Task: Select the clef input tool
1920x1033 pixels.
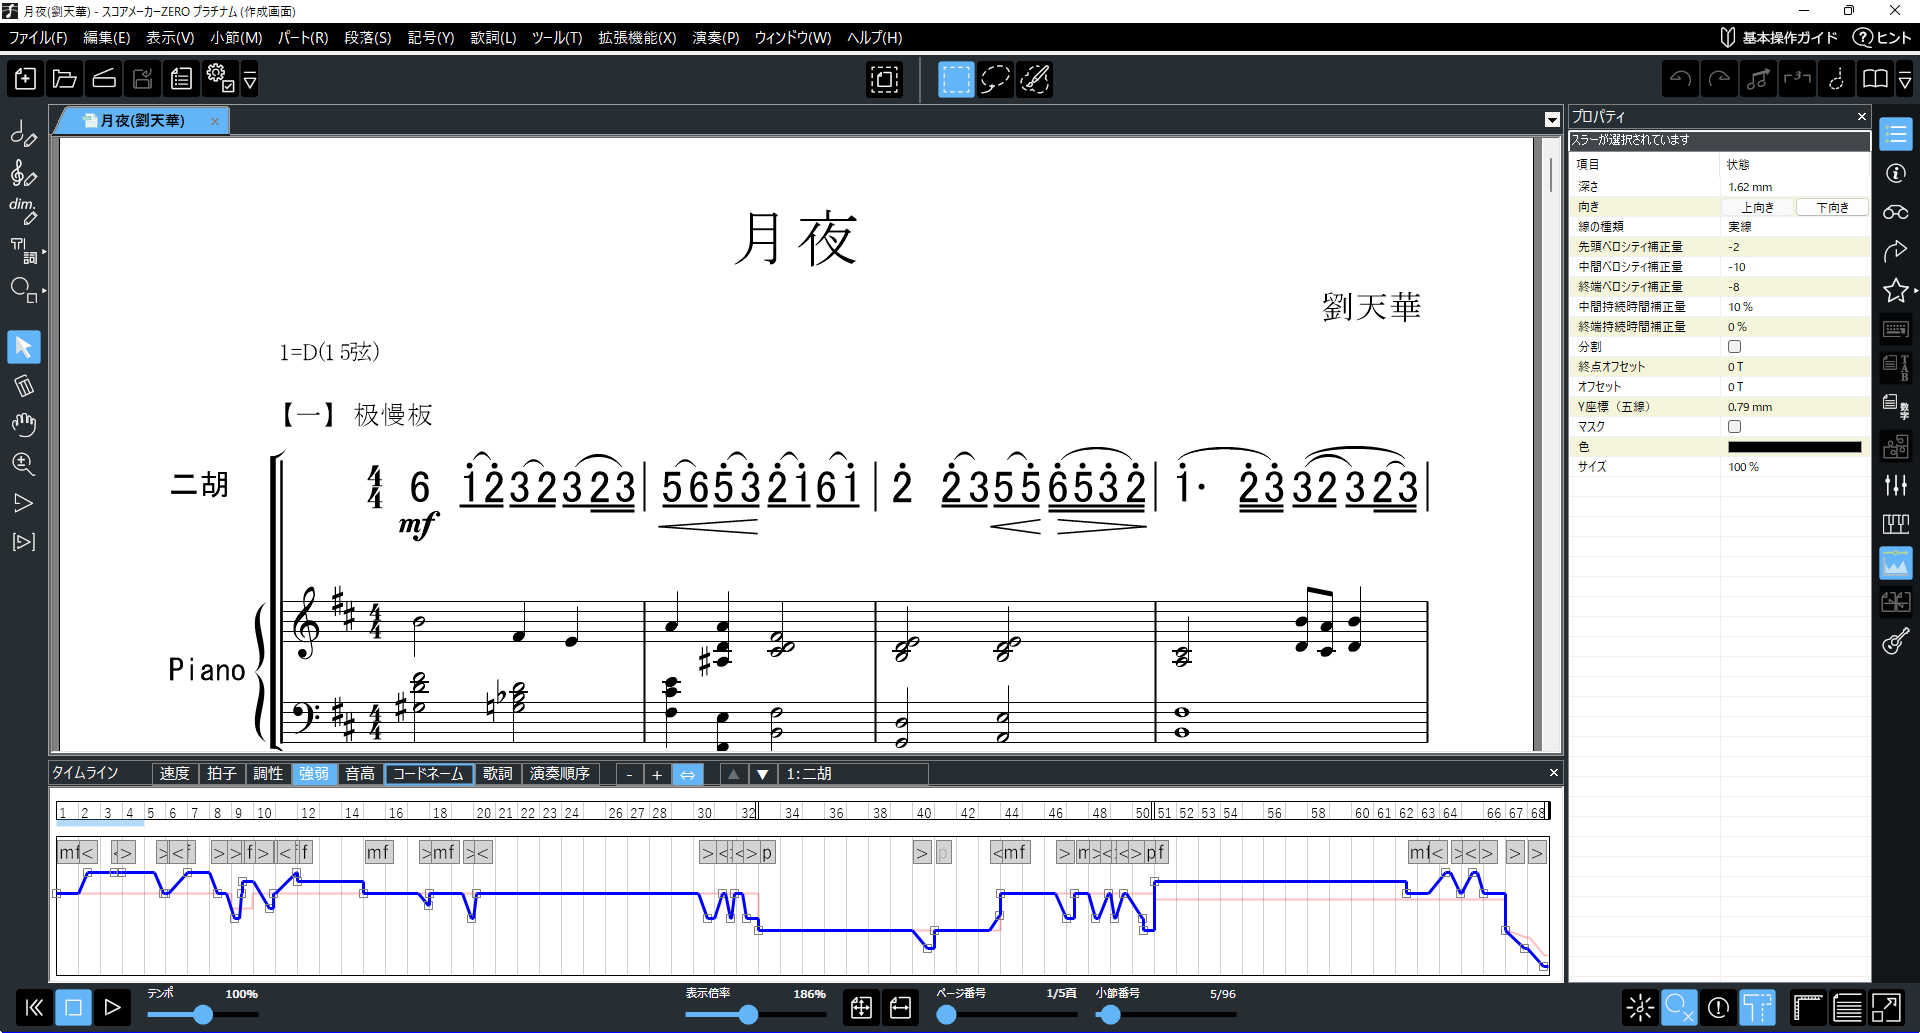Action: [x=23, y=174]
